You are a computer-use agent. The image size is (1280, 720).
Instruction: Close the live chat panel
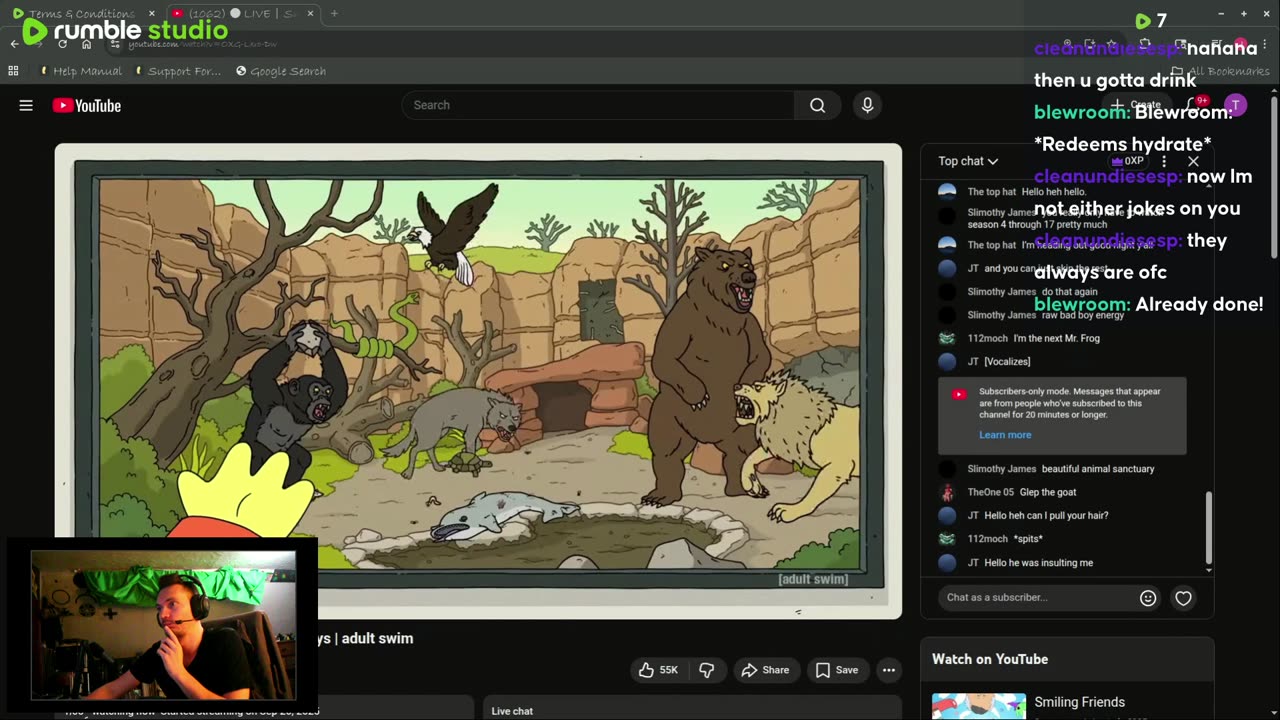(1193, 161)
